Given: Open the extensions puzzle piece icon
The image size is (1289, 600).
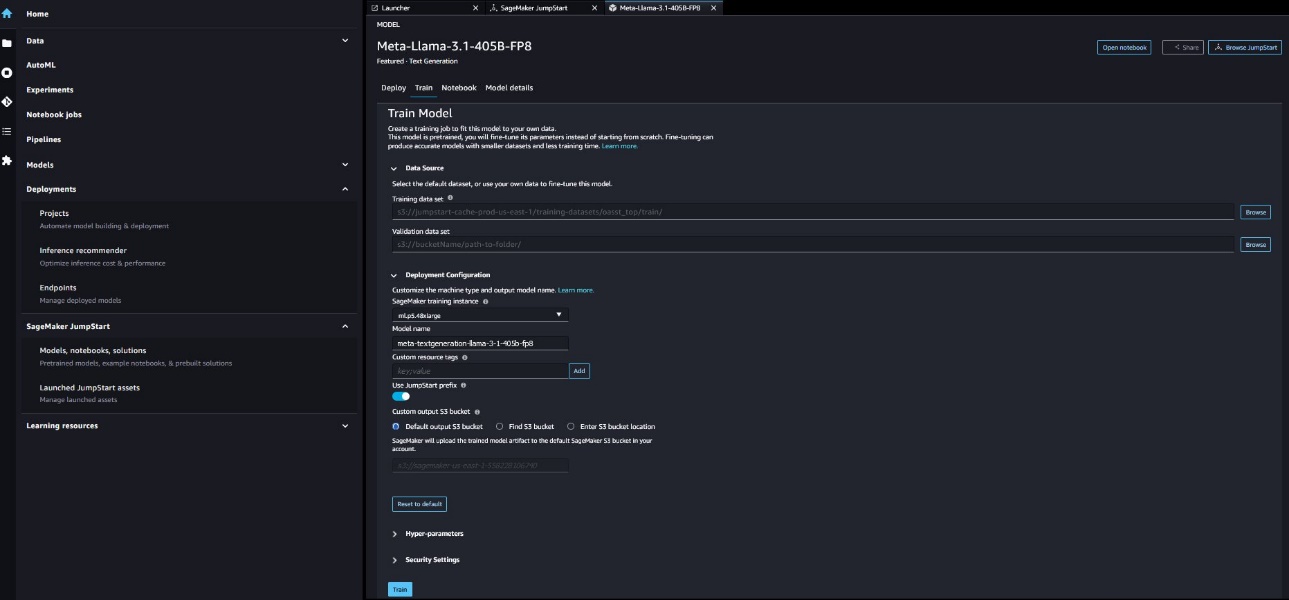Looking at the screenshot, I should [x=7, y=160].
